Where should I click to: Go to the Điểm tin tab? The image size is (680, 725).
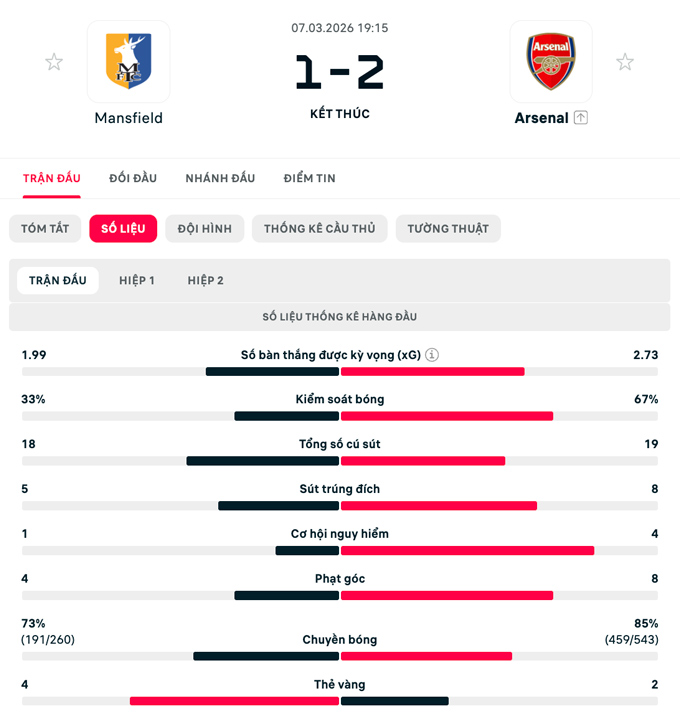309,178
